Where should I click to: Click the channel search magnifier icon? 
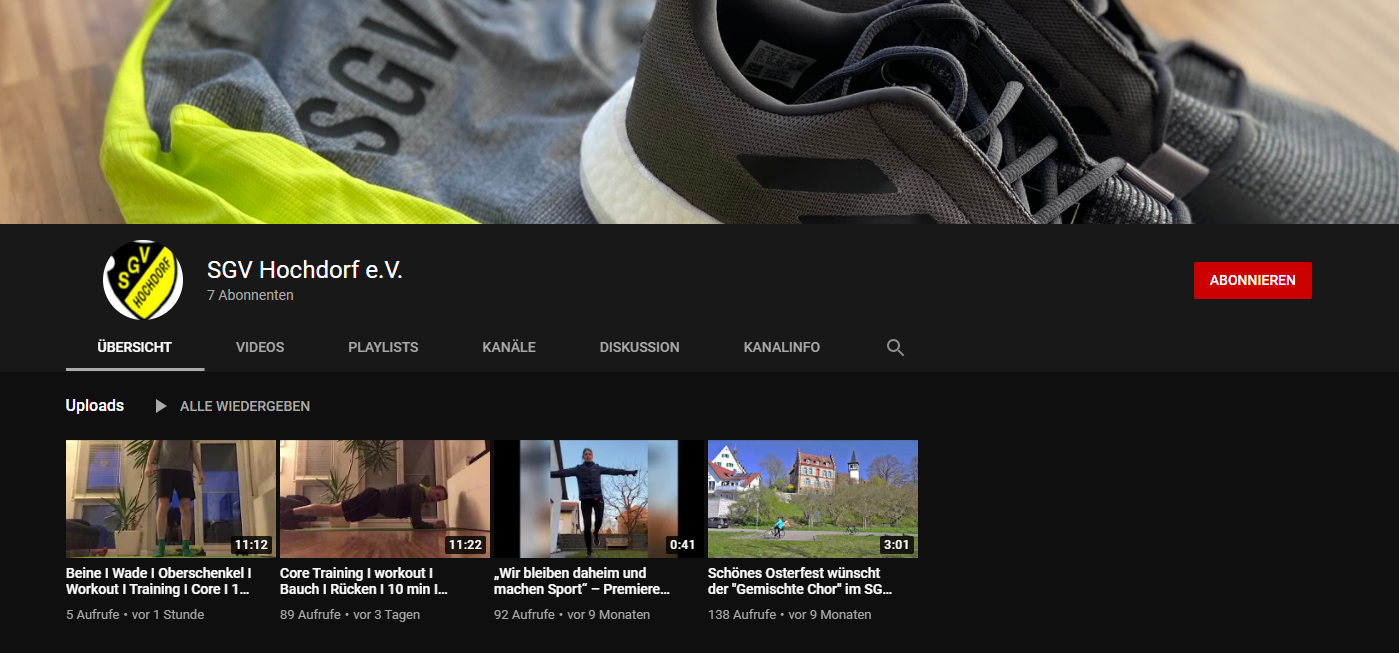[x=895, y=348]
